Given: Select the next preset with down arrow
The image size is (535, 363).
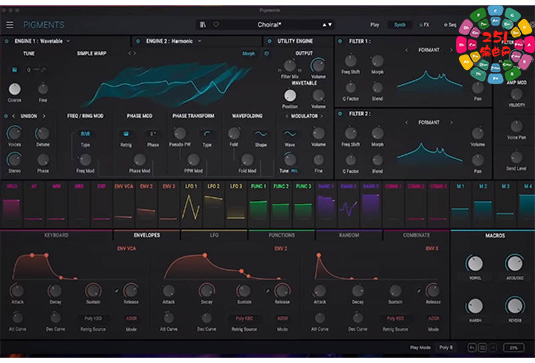Looking at the screenshot, I should pyautogui.click(x=330, y=25).
